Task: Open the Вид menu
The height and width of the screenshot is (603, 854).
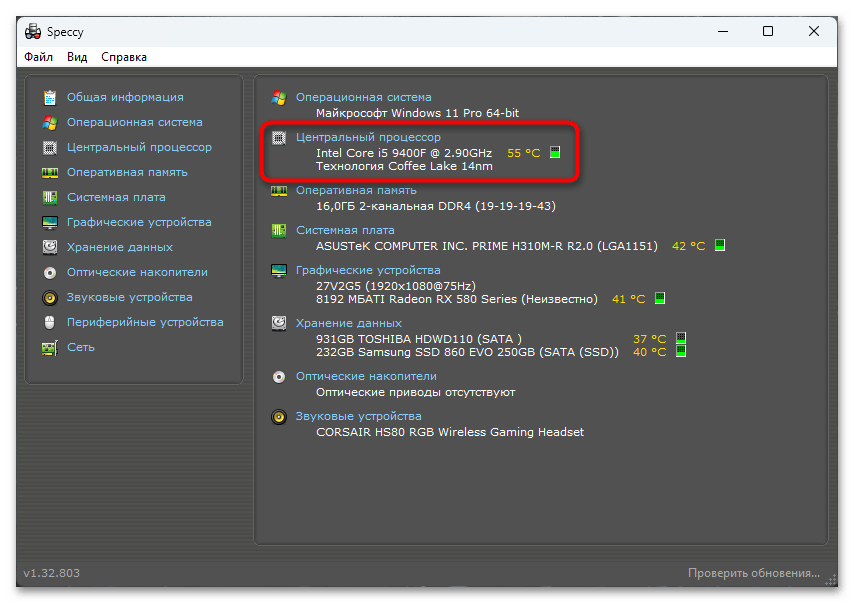Action: (x=77, y=57)
